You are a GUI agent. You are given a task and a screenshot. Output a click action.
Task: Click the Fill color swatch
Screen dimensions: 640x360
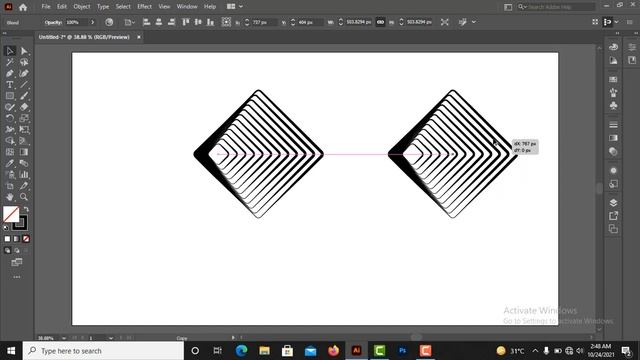[11, 214]
